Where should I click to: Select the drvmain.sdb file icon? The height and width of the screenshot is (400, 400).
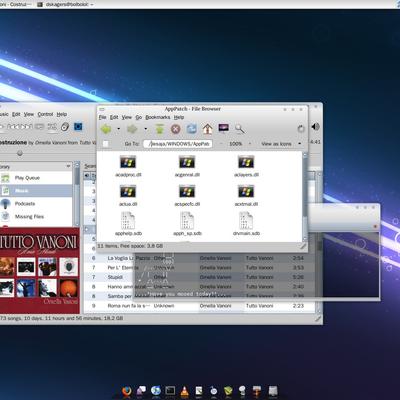tap(246, 221)
